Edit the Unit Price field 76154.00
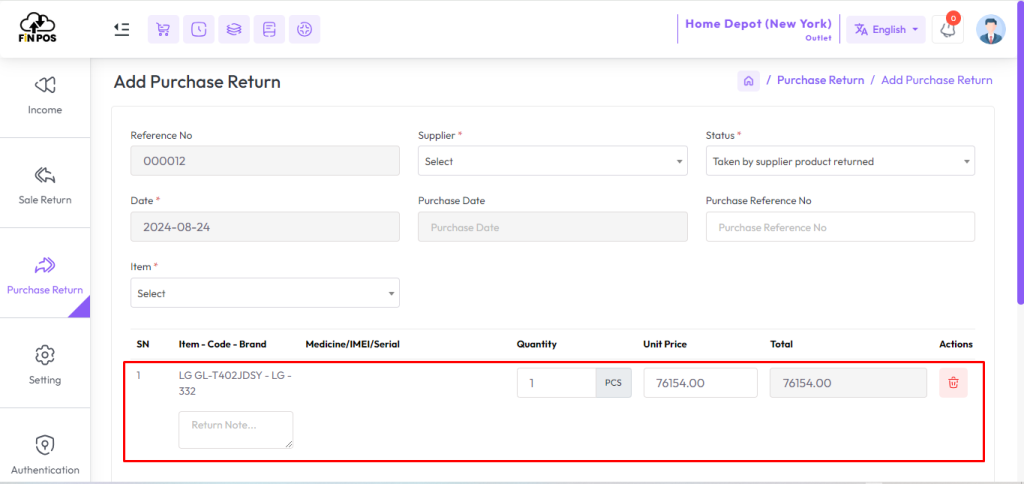The image size is (1024, 484). [701, 383]
